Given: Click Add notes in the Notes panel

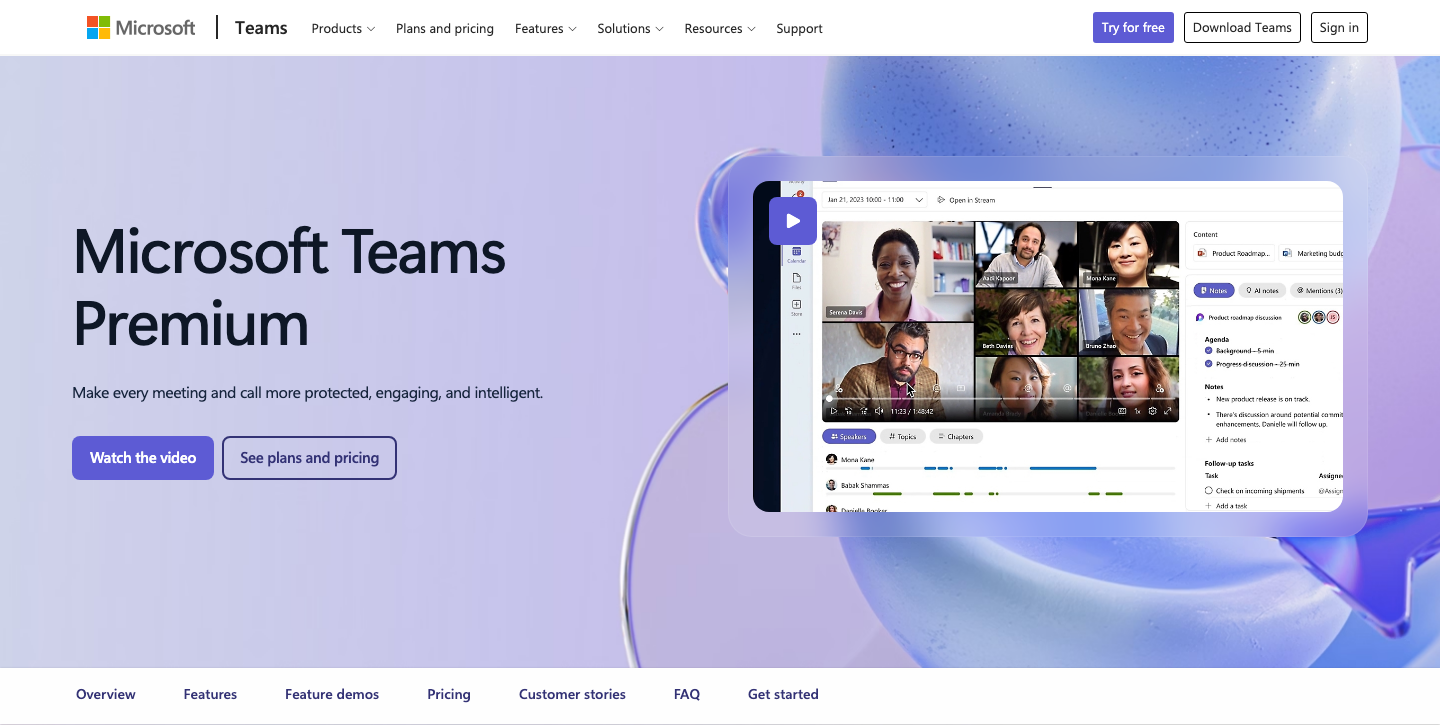Looking at the screenshot, I should pyautogui.click(x=1226, y=440).
